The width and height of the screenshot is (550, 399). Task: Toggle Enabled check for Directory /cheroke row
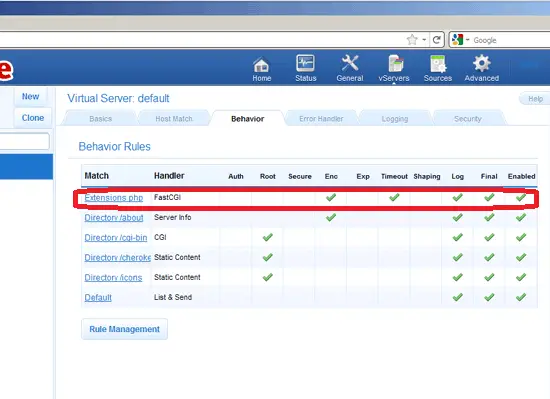click(521, 257)
